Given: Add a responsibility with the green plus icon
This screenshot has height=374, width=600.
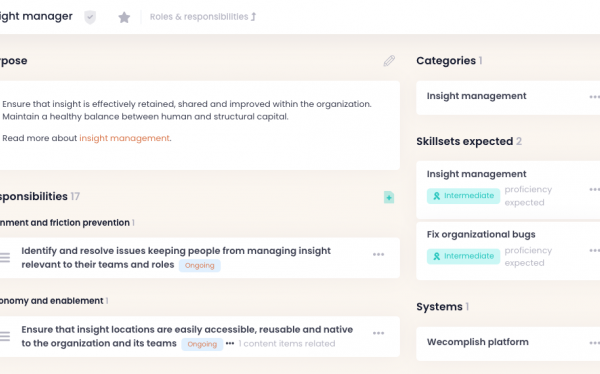Looking at the screenshot, I should pyautogui.click(x=389, y=198).
